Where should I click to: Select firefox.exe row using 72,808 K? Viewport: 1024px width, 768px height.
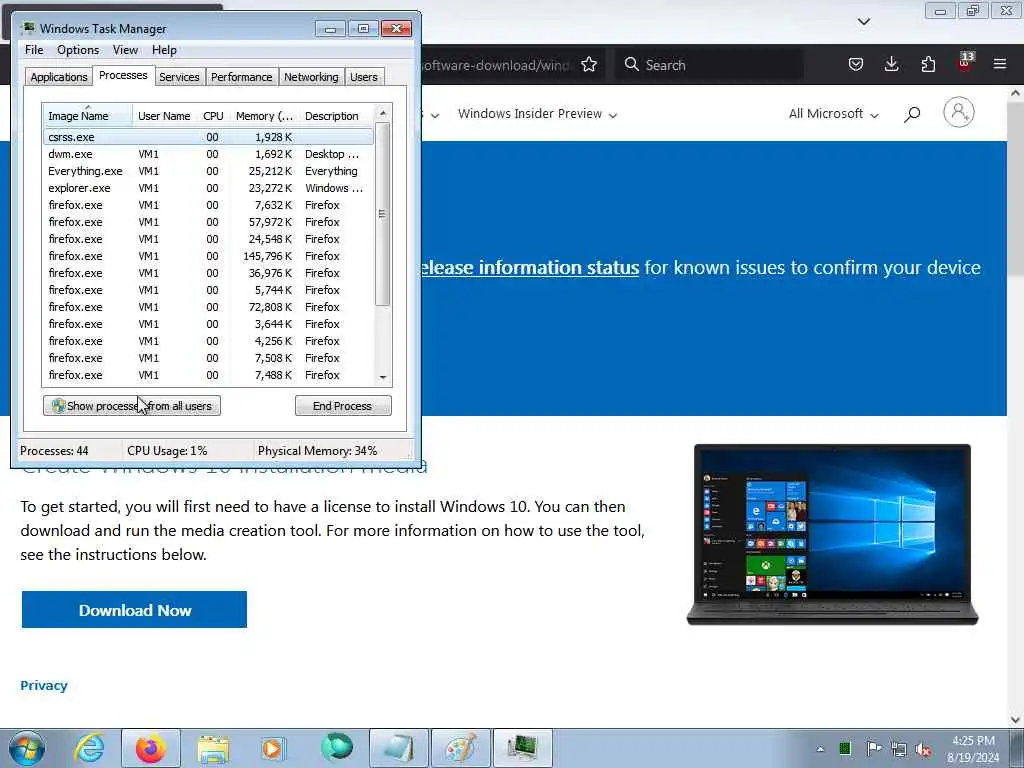(x=208, y=307)
